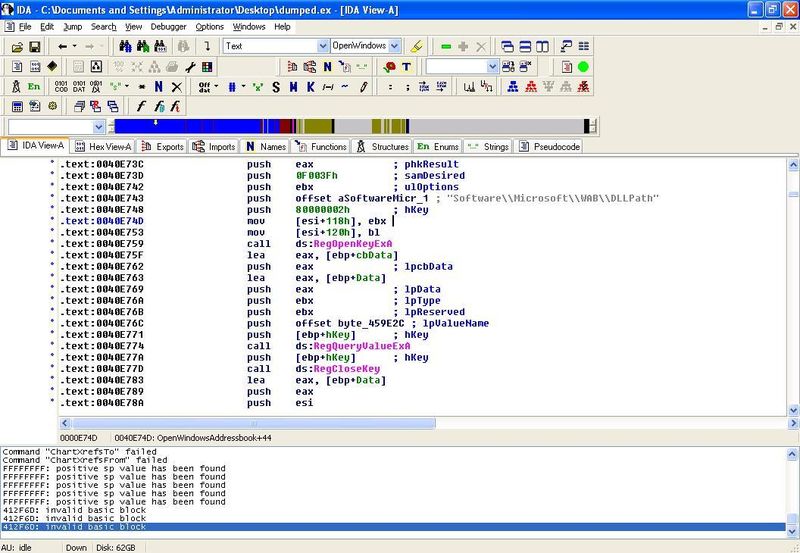Click the yellow highlighter icon
The image size is (800, 553).
click(x=416, y=46)
